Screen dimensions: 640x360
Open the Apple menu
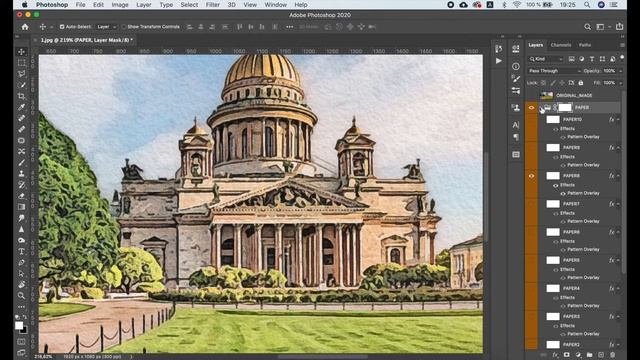pos(24,5)
